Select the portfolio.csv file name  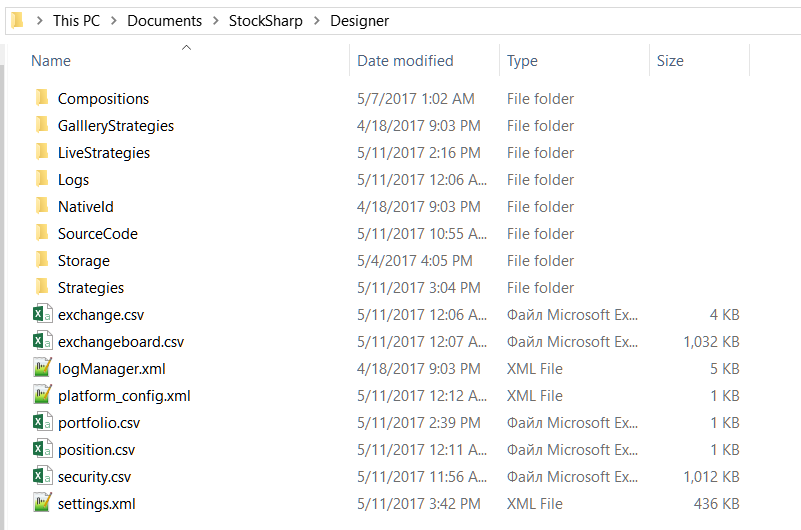pos(99,423)
